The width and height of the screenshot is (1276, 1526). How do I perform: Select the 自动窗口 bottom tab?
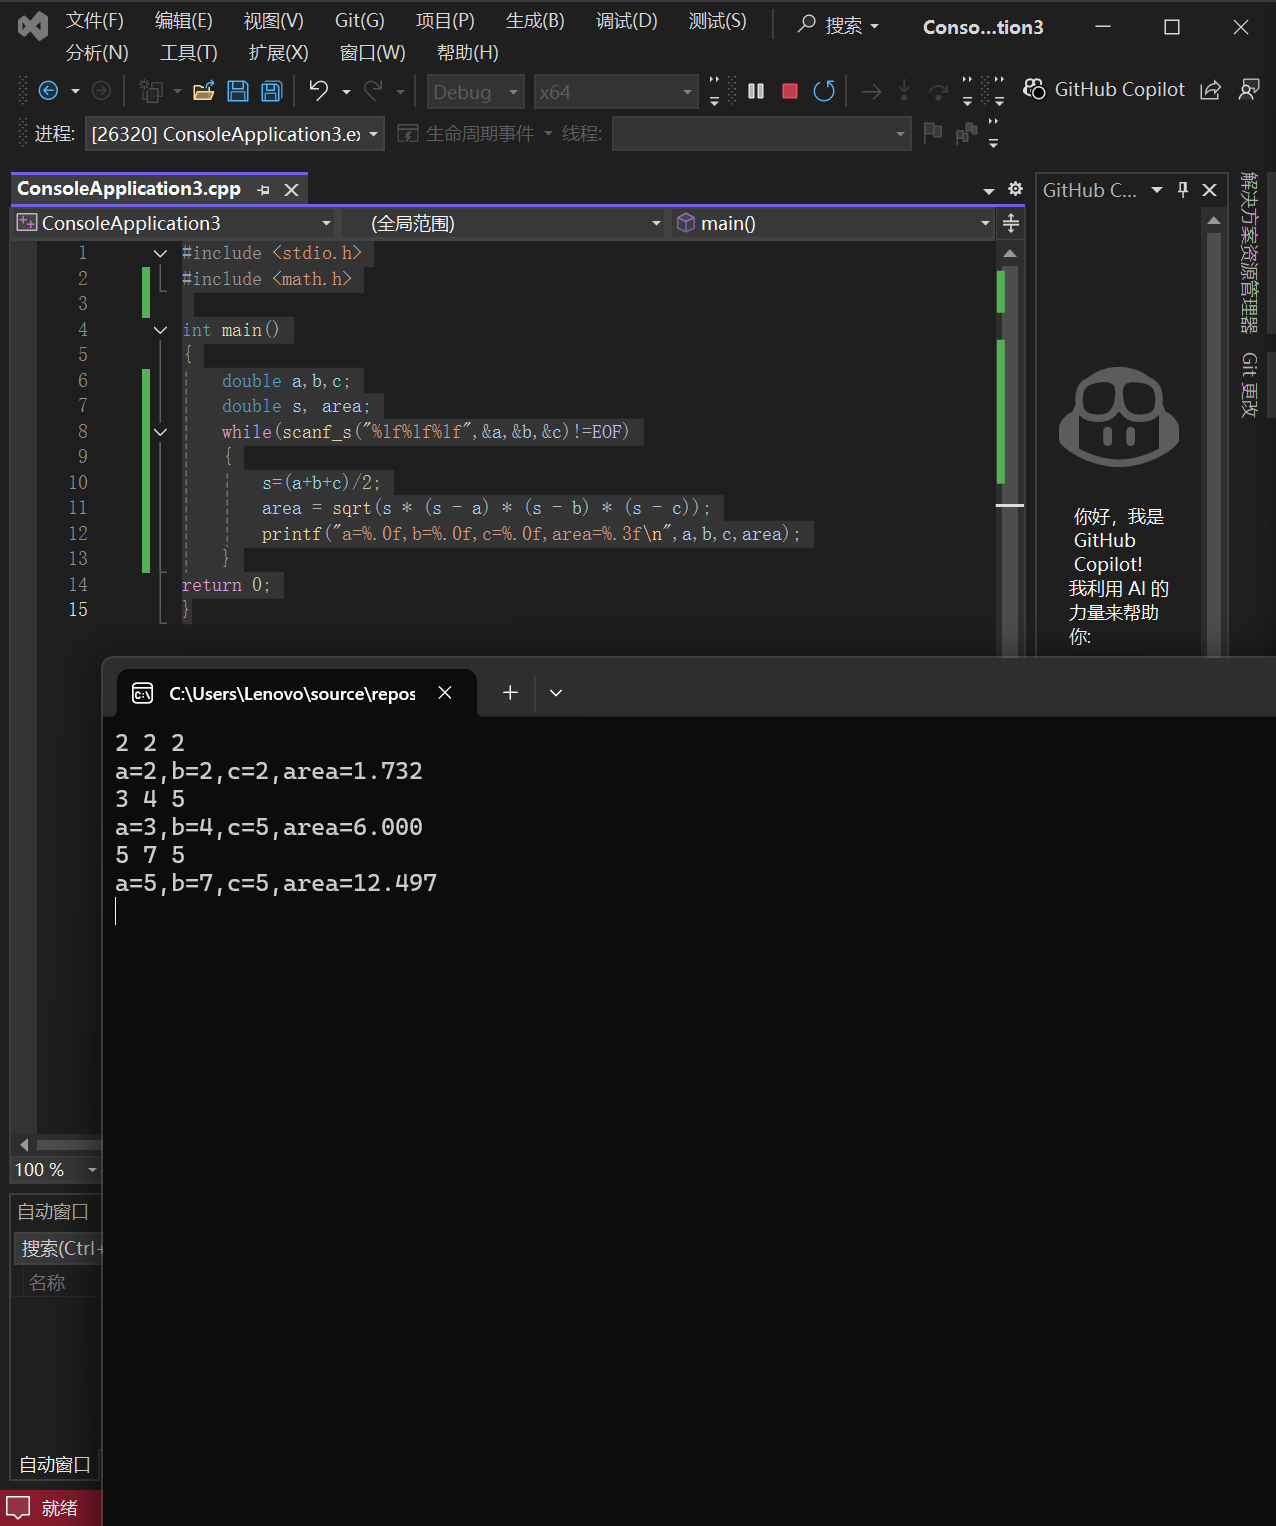click(55, 1464)
